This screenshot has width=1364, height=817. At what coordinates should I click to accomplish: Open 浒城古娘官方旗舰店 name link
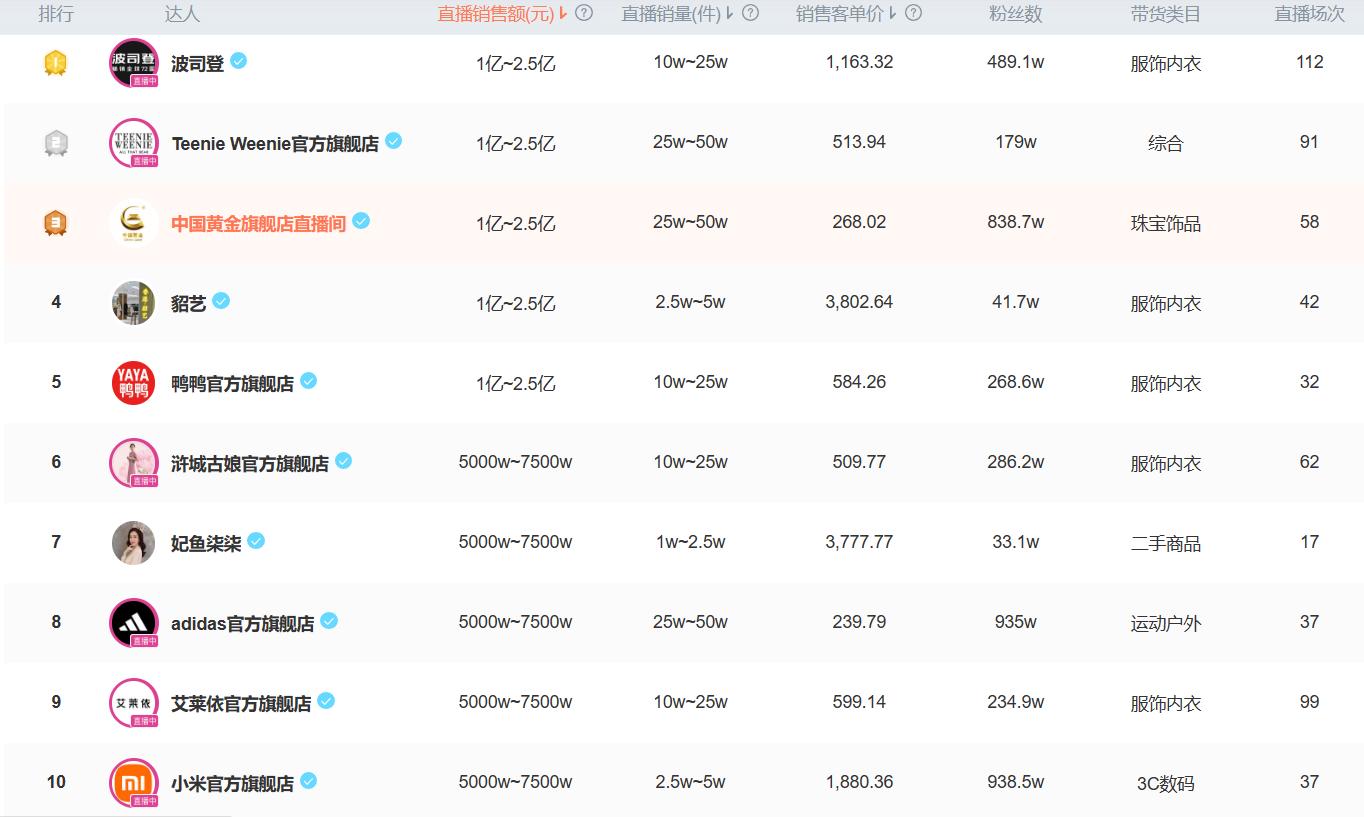coord(250,463)
